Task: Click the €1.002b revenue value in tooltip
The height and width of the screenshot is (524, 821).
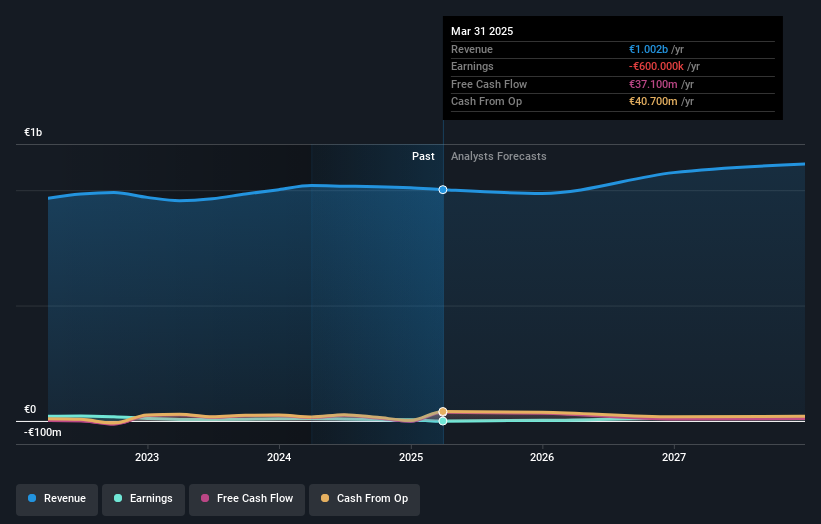Action: [648, 49]
